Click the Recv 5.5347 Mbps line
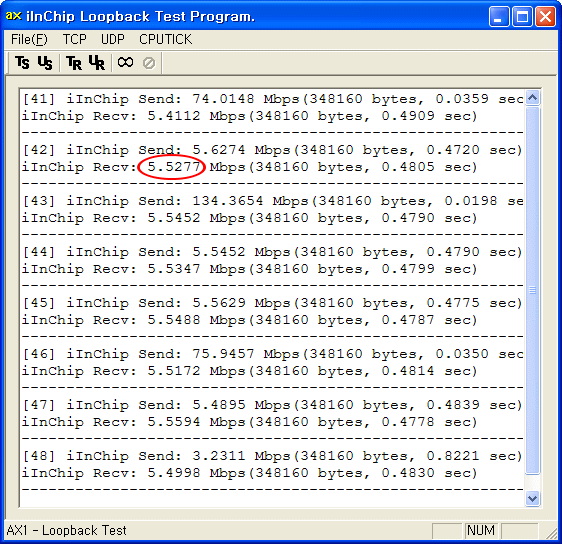 click(x=249, y=269)
